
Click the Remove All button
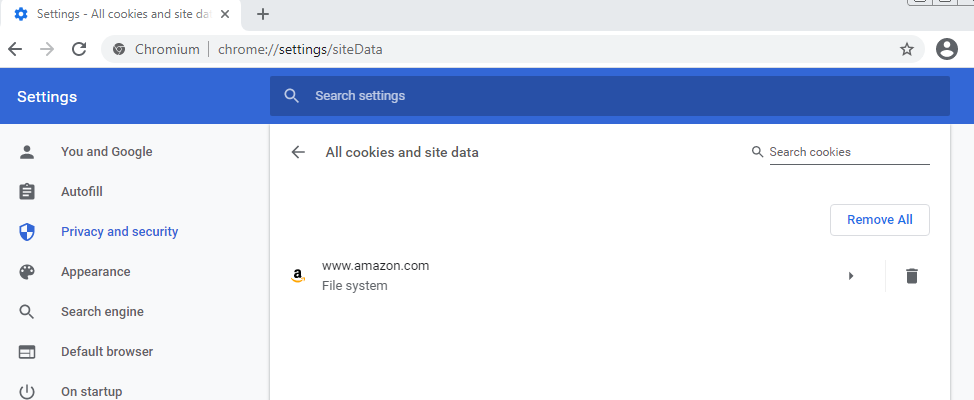880,220
